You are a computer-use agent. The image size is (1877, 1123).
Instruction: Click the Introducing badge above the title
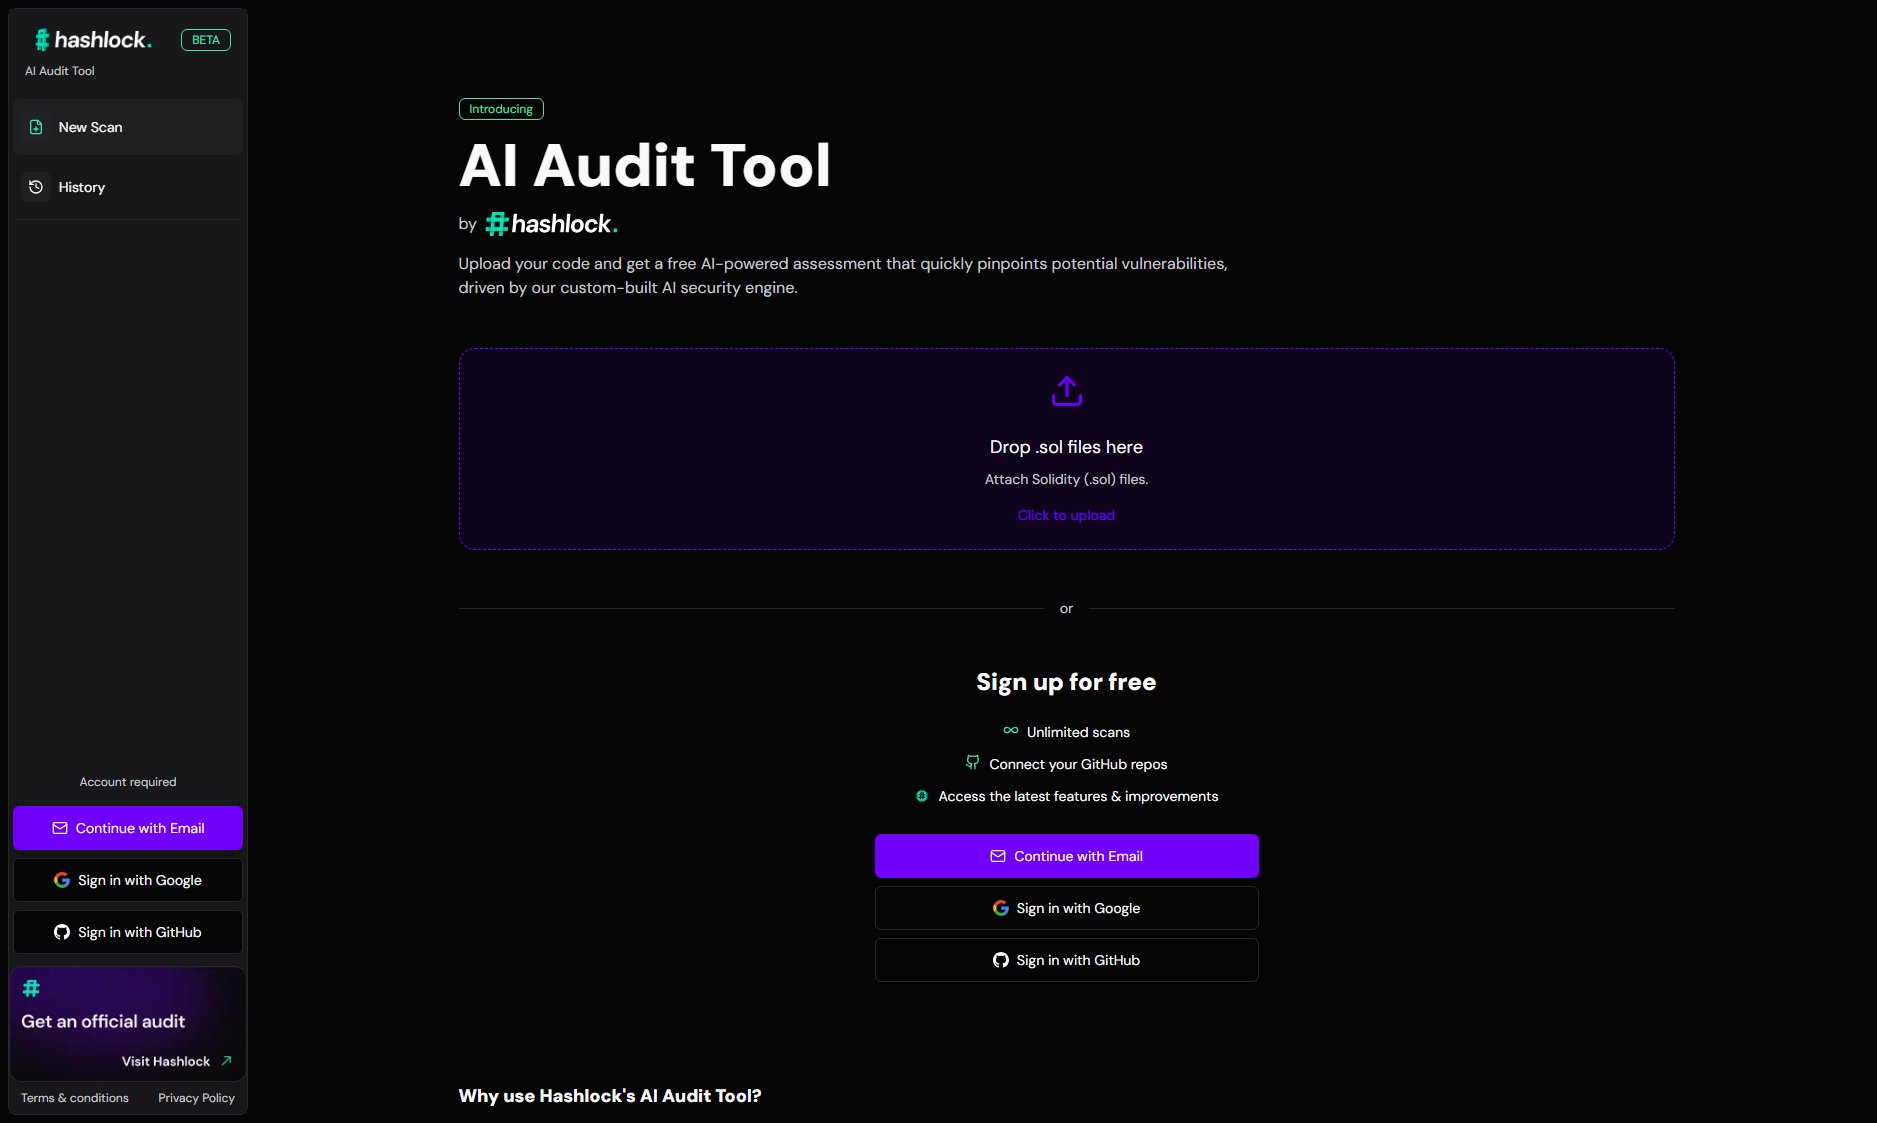[x=501, y=109]
